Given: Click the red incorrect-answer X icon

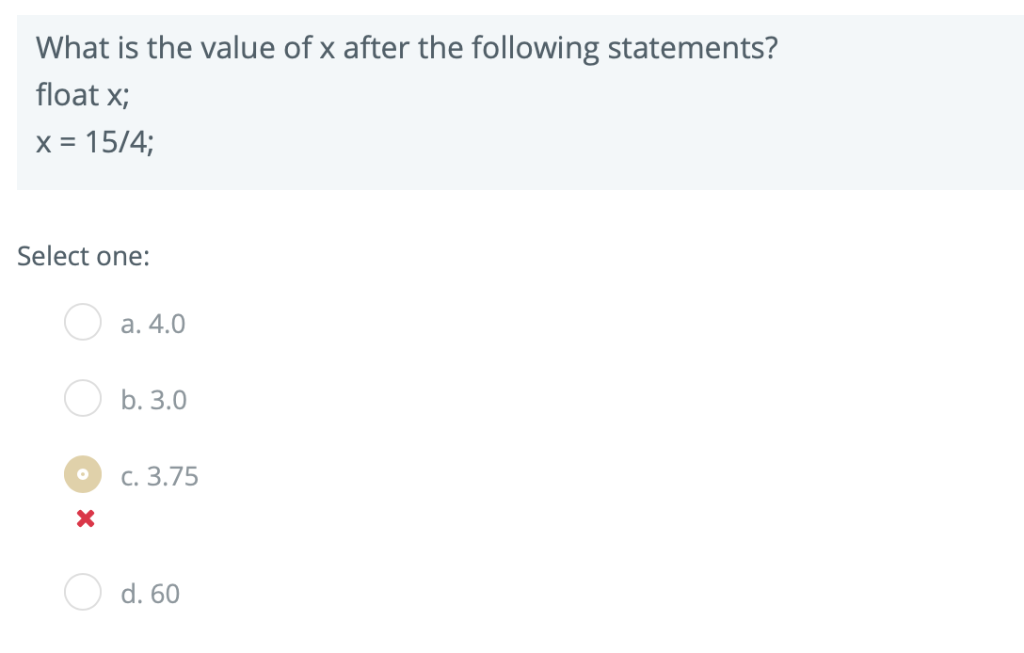Looking at the screenshot, I should click(x=84, y=518).
